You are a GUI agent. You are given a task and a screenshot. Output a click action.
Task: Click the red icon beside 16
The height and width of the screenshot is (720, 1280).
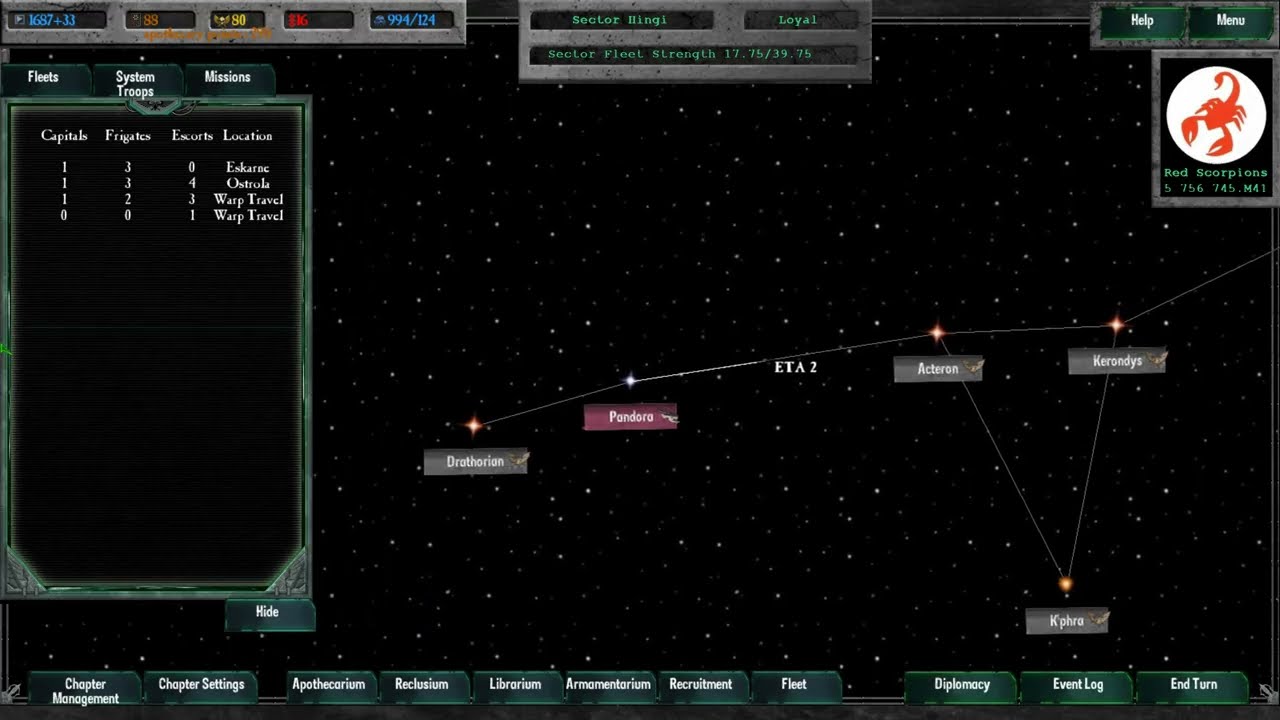coord(292,20)
